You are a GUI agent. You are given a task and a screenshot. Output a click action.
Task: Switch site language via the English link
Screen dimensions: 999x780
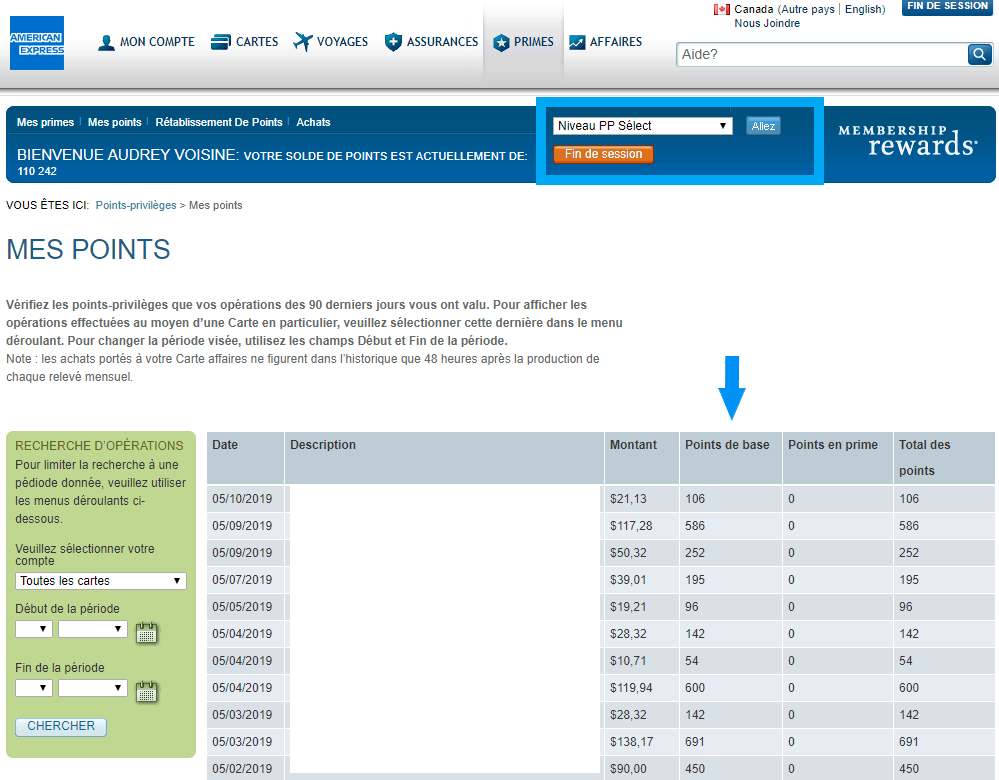coord(864,8)
